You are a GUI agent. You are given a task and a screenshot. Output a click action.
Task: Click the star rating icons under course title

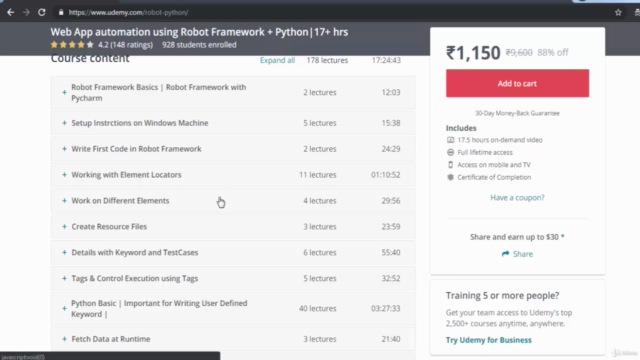pos(72,44)
